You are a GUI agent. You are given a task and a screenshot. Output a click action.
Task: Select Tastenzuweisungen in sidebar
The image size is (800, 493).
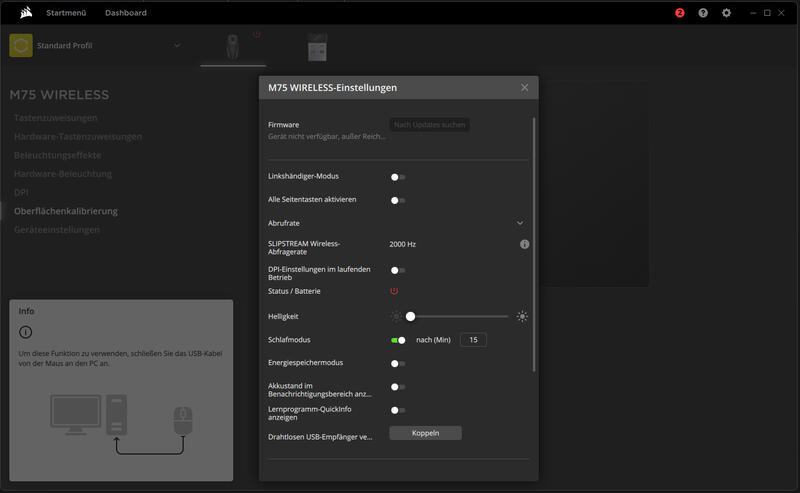(x=56, y=118)
